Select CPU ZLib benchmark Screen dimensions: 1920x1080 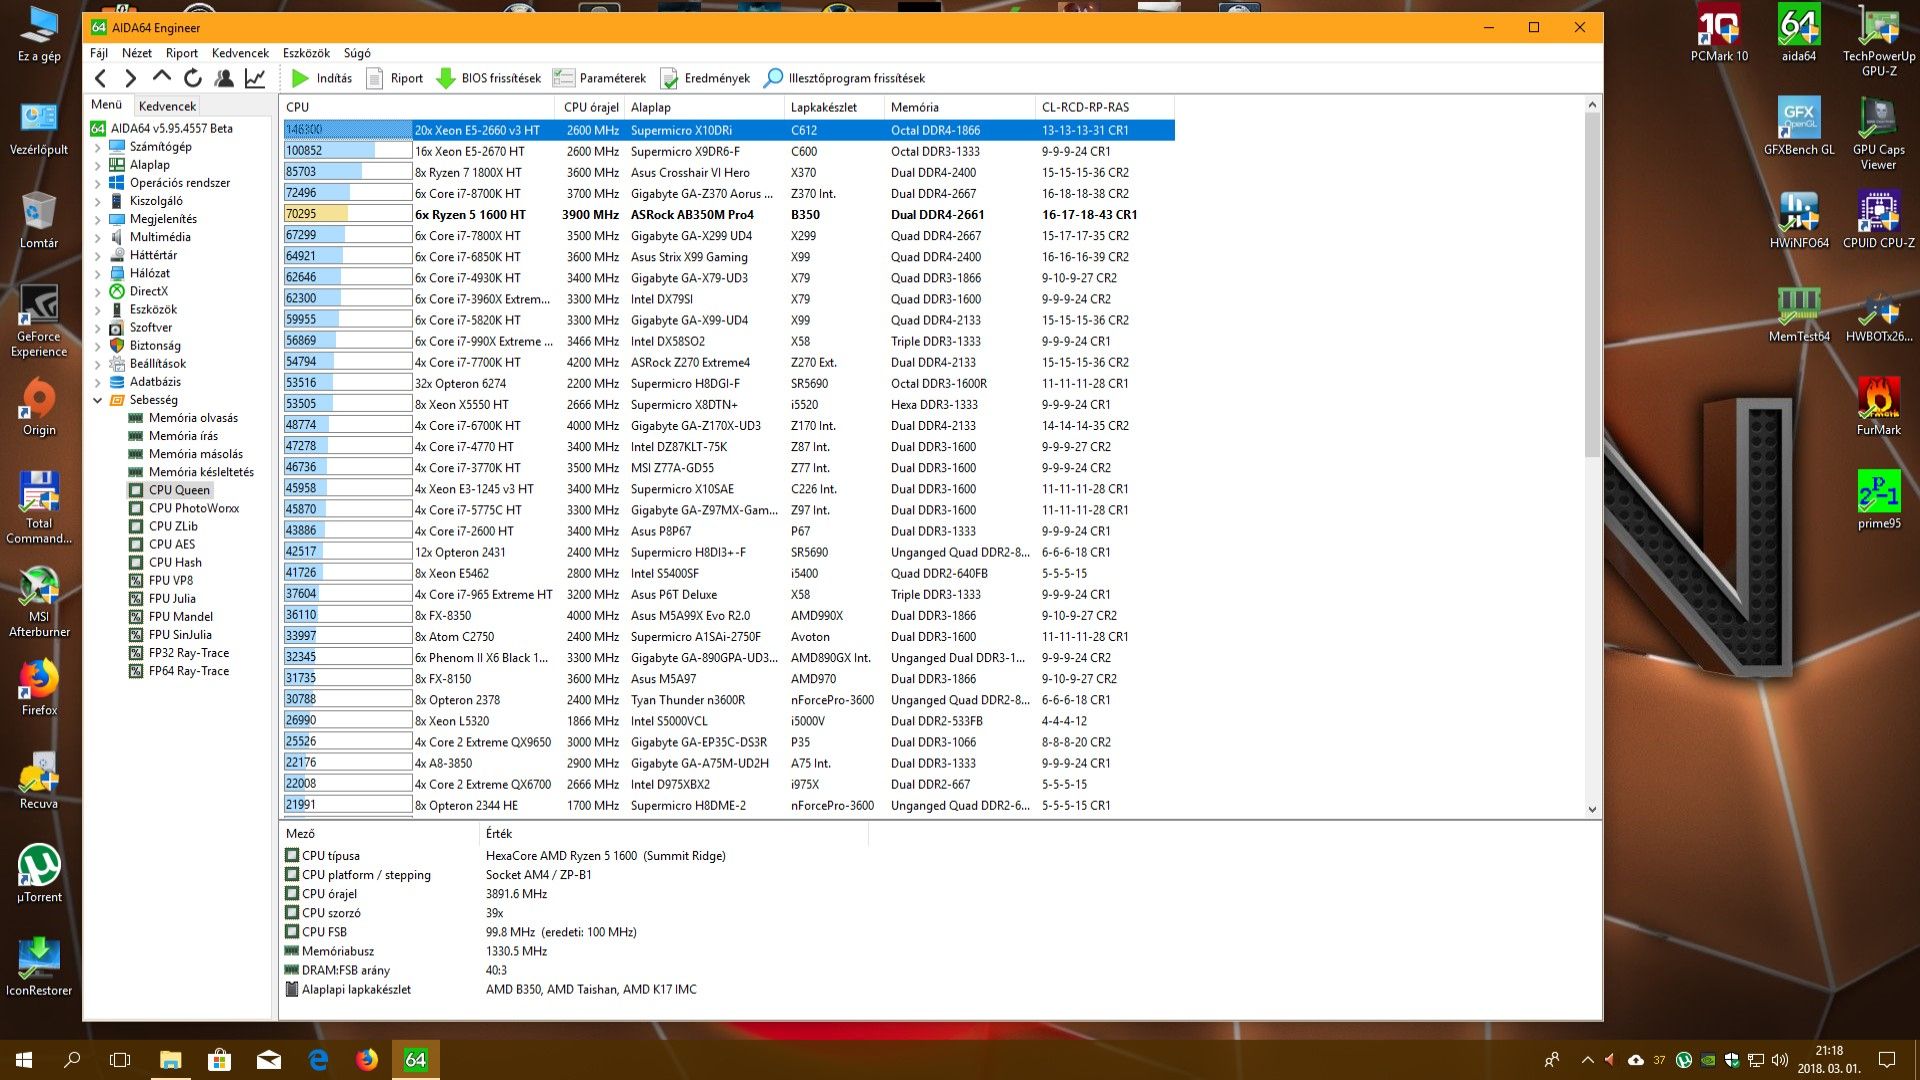click(x=173, y=526)
